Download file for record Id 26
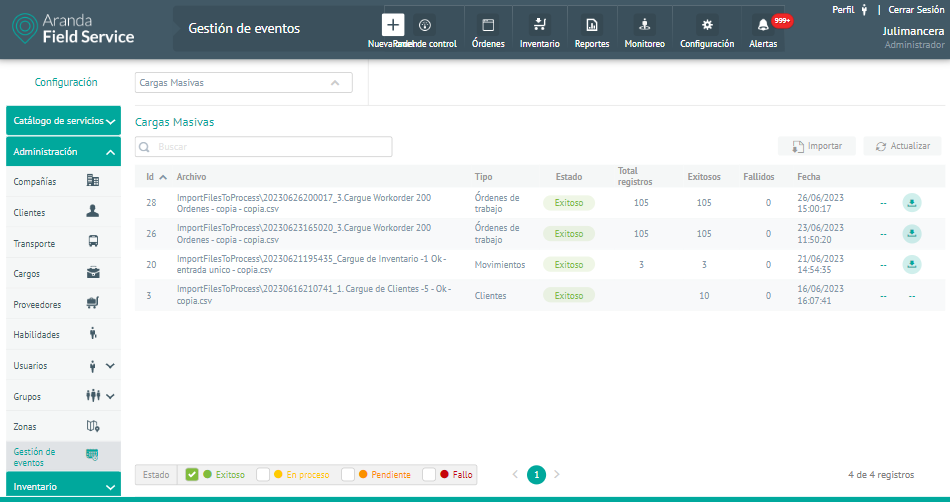The image size is (950, 502). point(912,234)
